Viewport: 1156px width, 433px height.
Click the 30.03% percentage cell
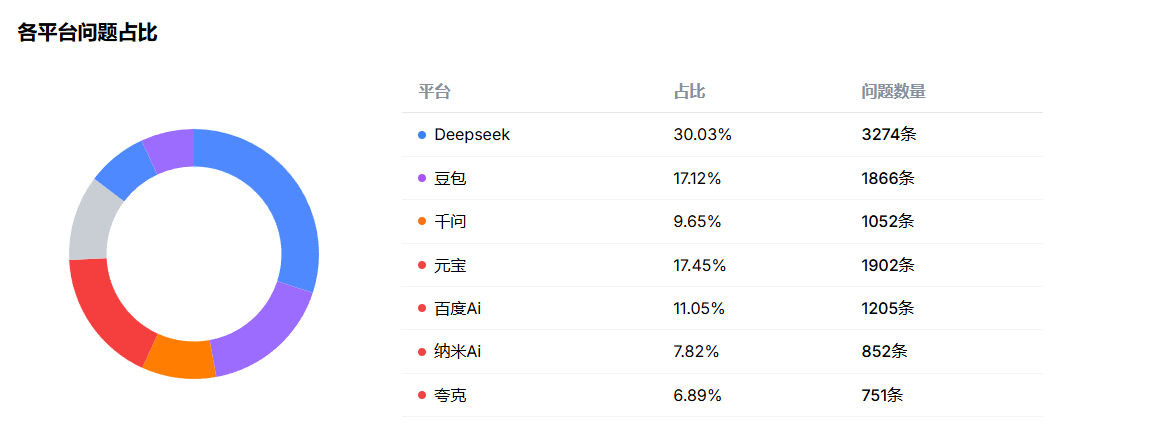click(703, 135)
